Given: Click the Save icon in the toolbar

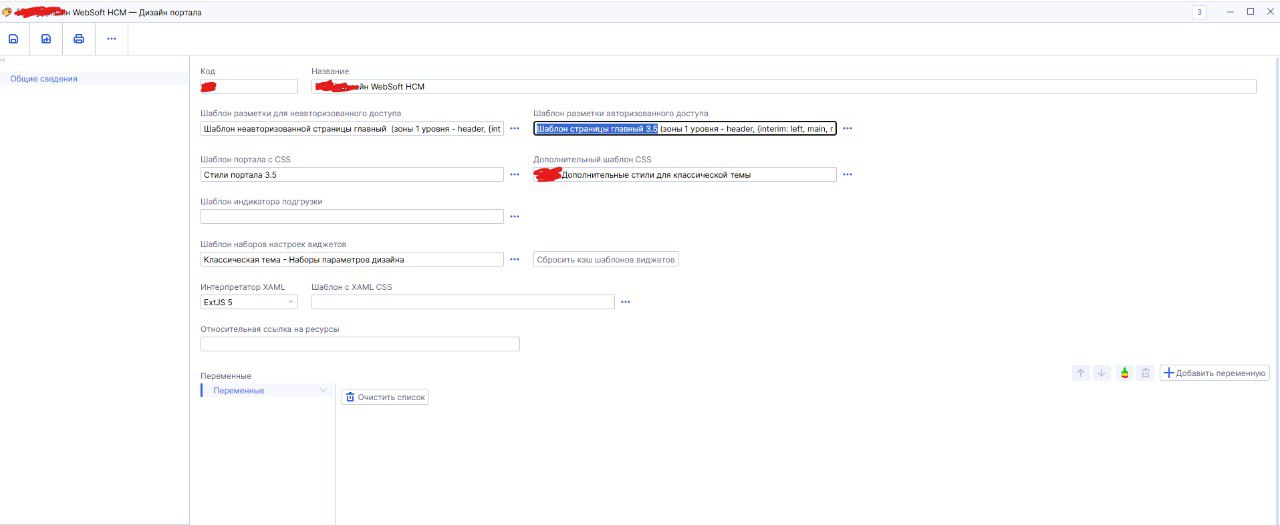Looking at the screenshot, I should tap(14, 39).
